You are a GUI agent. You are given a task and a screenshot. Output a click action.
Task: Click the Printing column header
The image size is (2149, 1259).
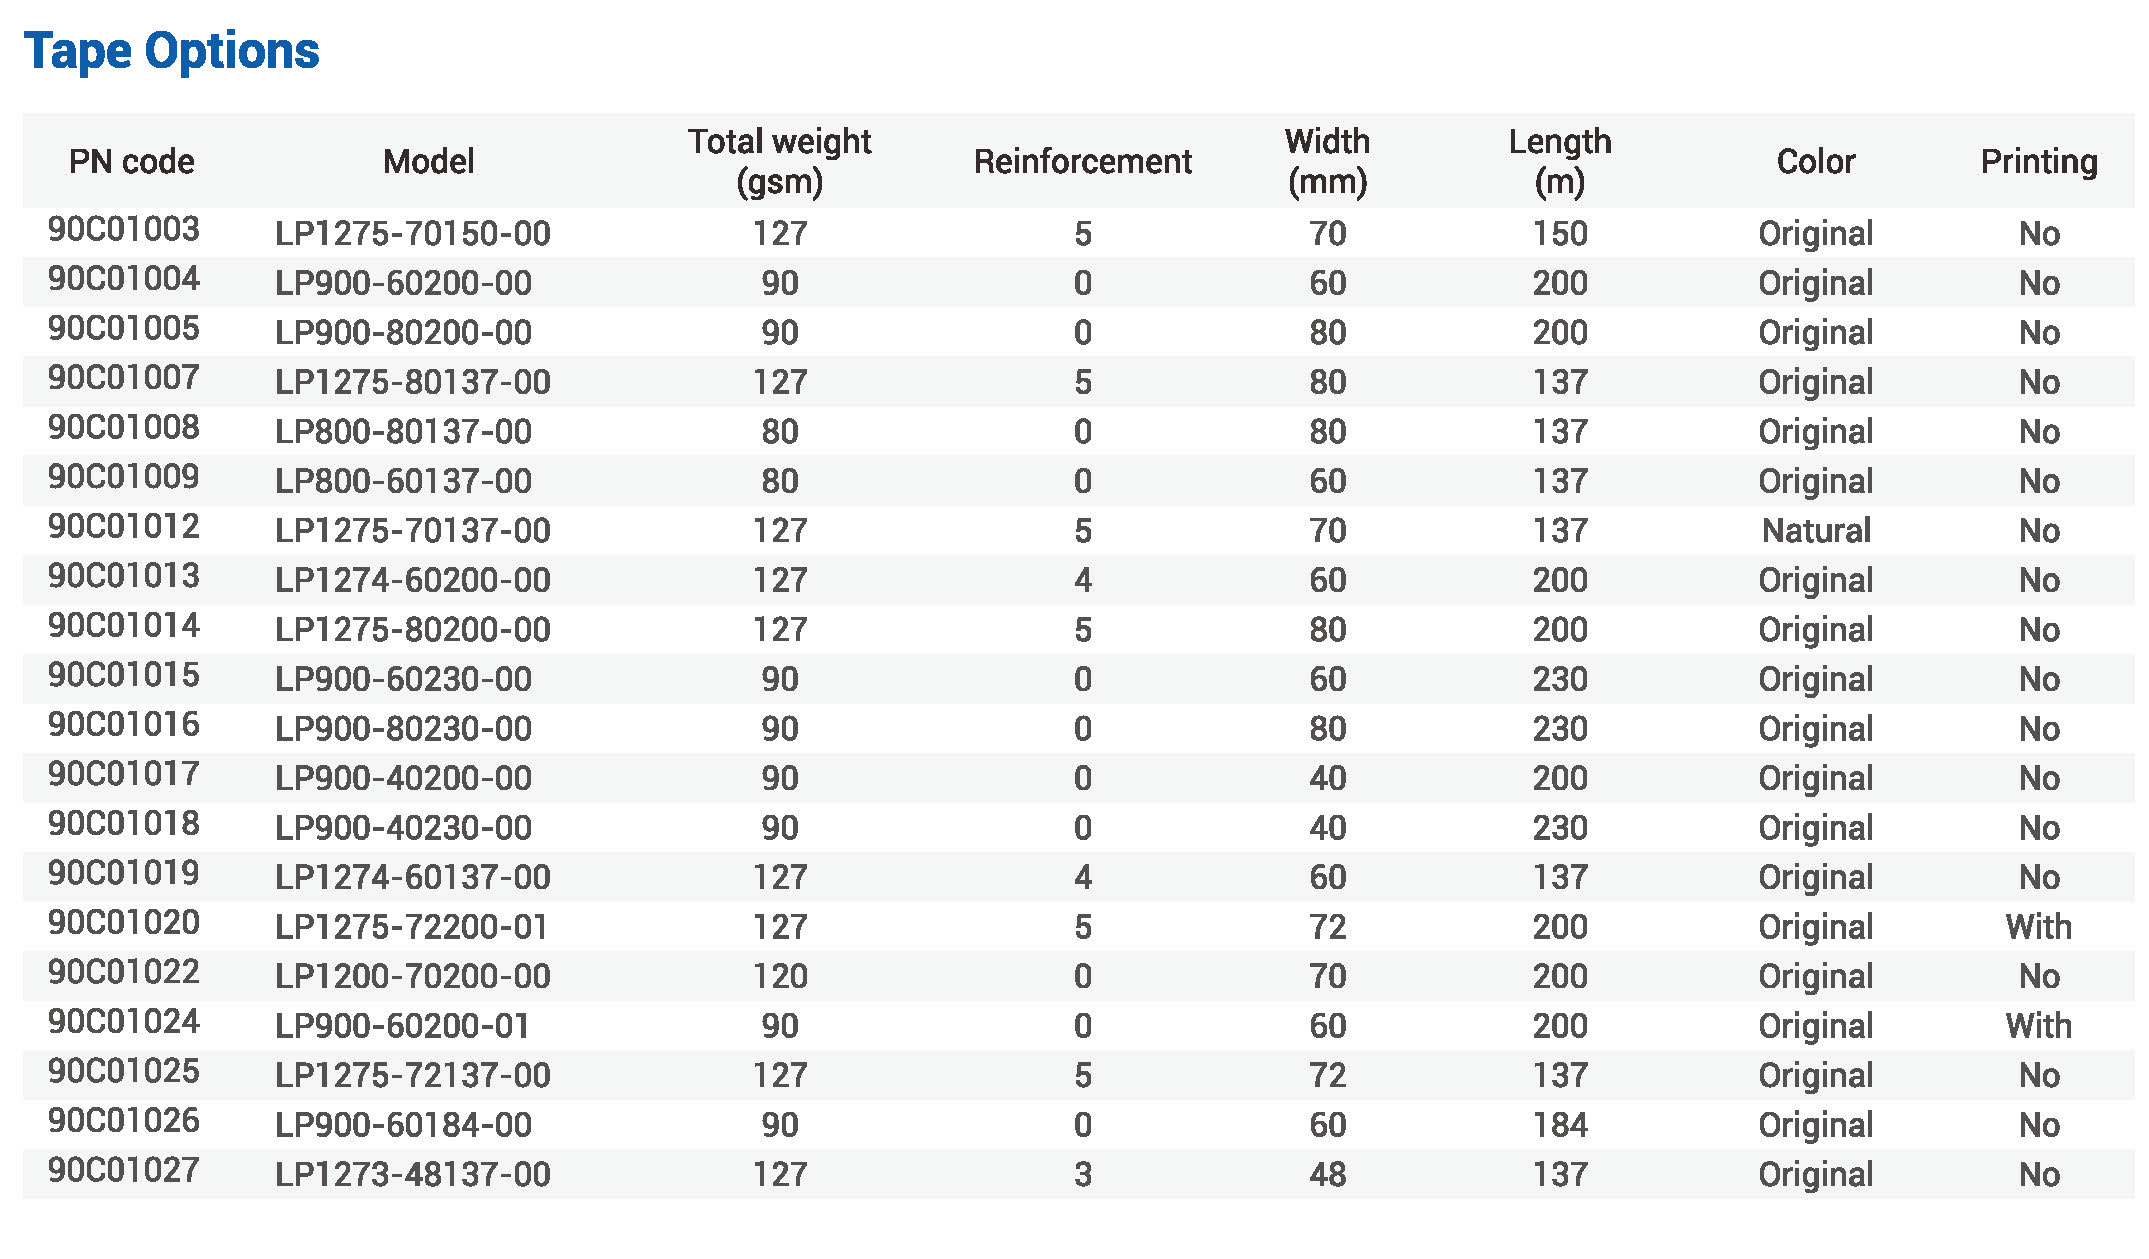tap(2039, 161)
